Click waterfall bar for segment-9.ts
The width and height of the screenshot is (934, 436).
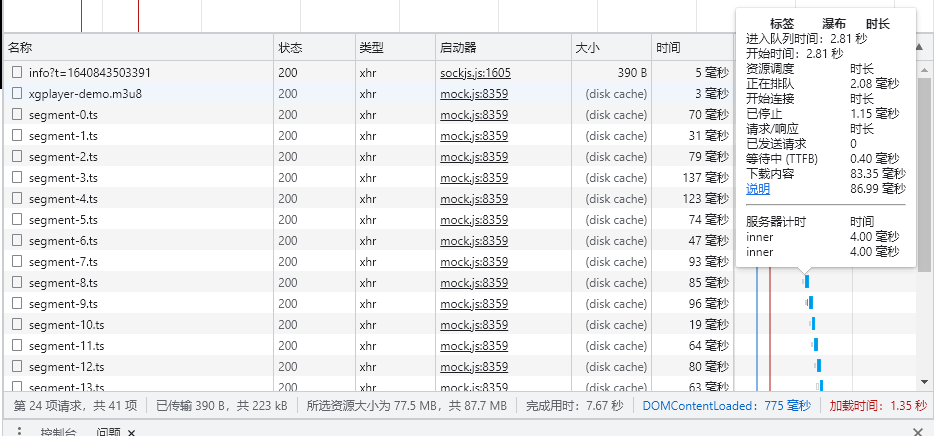click(x=810, y=303)
